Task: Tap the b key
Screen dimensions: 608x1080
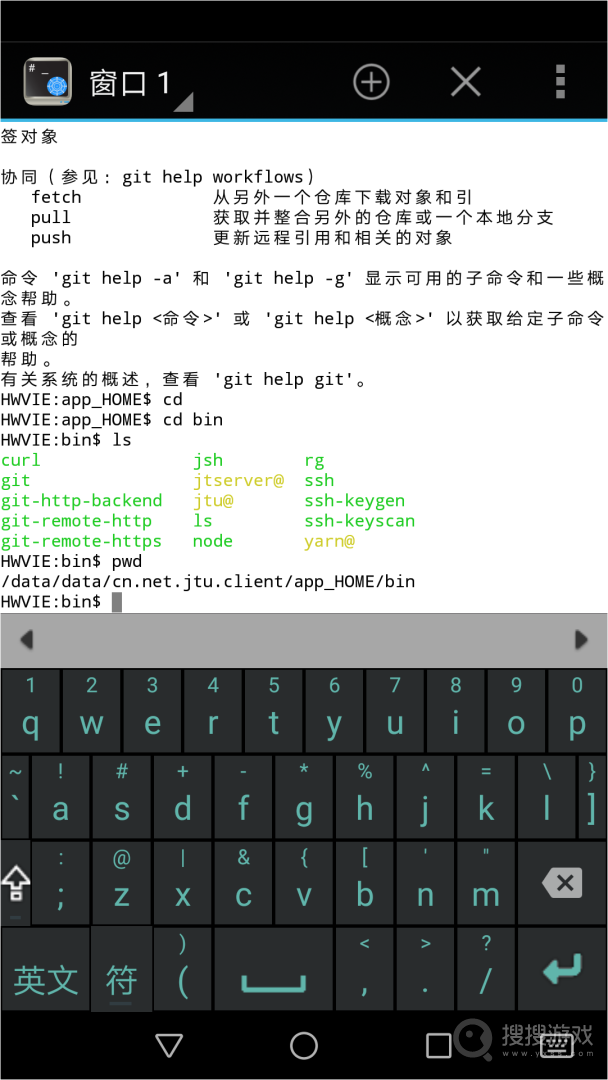Action: pyautogui.click(x=364, y=882)
